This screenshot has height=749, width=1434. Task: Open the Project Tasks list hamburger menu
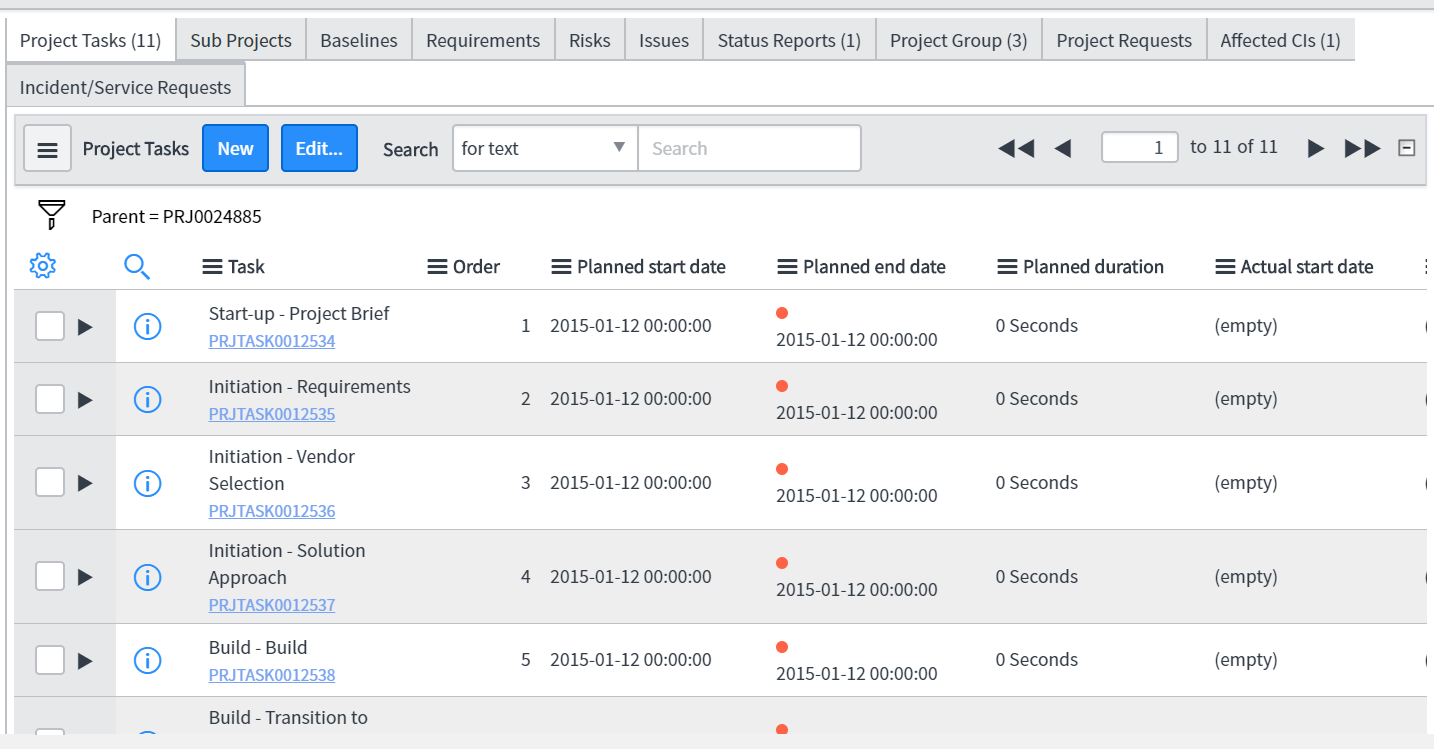point(47,149)
